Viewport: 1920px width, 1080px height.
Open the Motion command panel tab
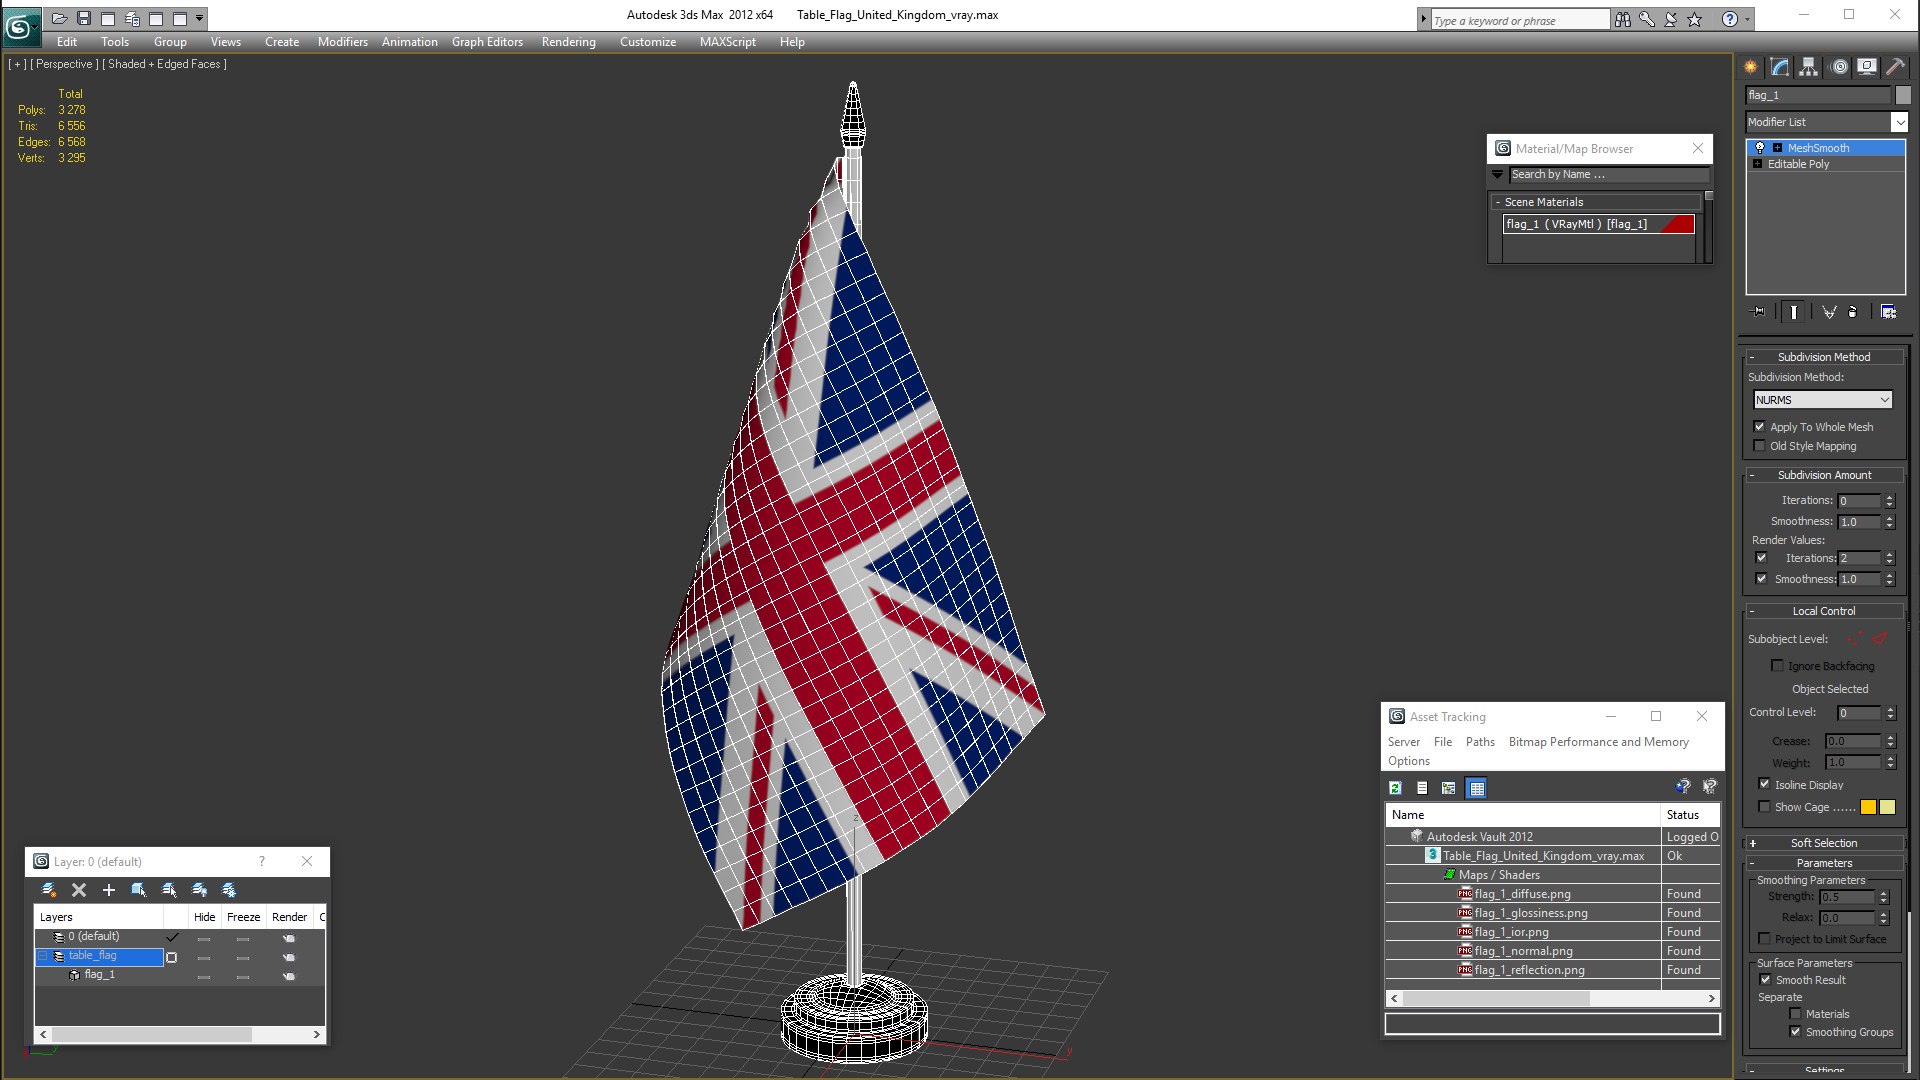[x=1839, y=67]
